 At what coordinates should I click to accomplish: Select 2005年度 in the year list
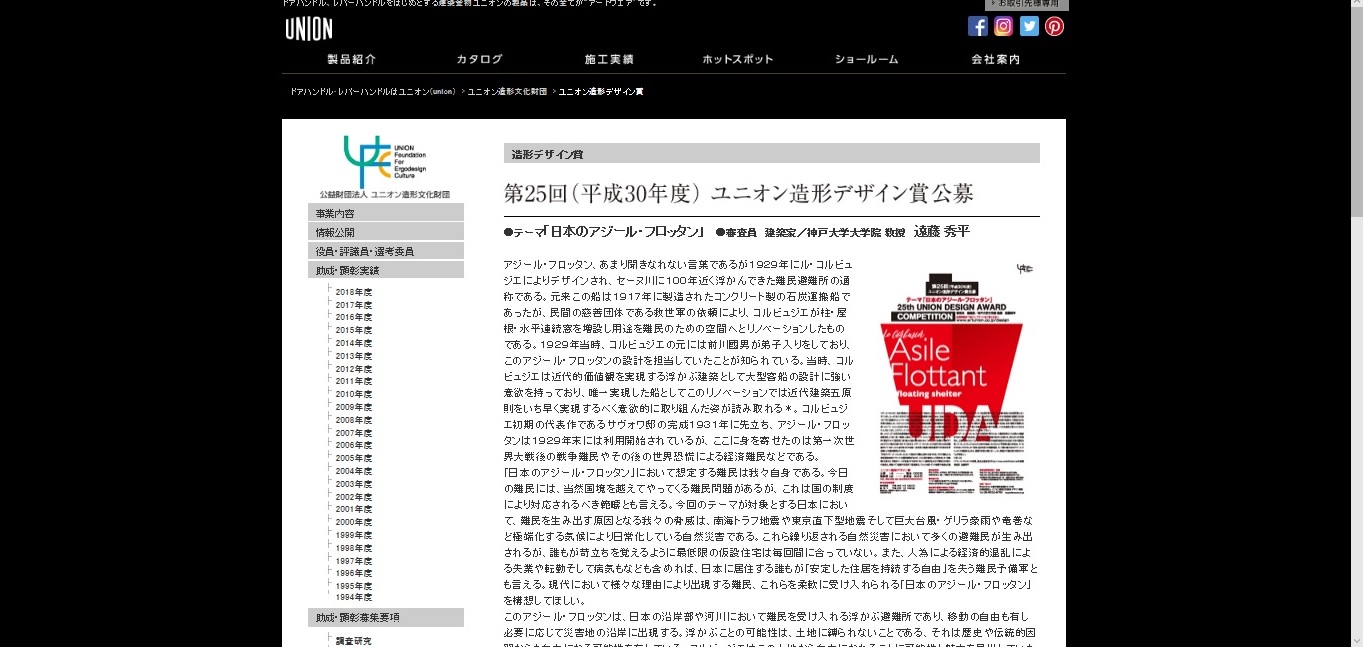coord(354,458)
